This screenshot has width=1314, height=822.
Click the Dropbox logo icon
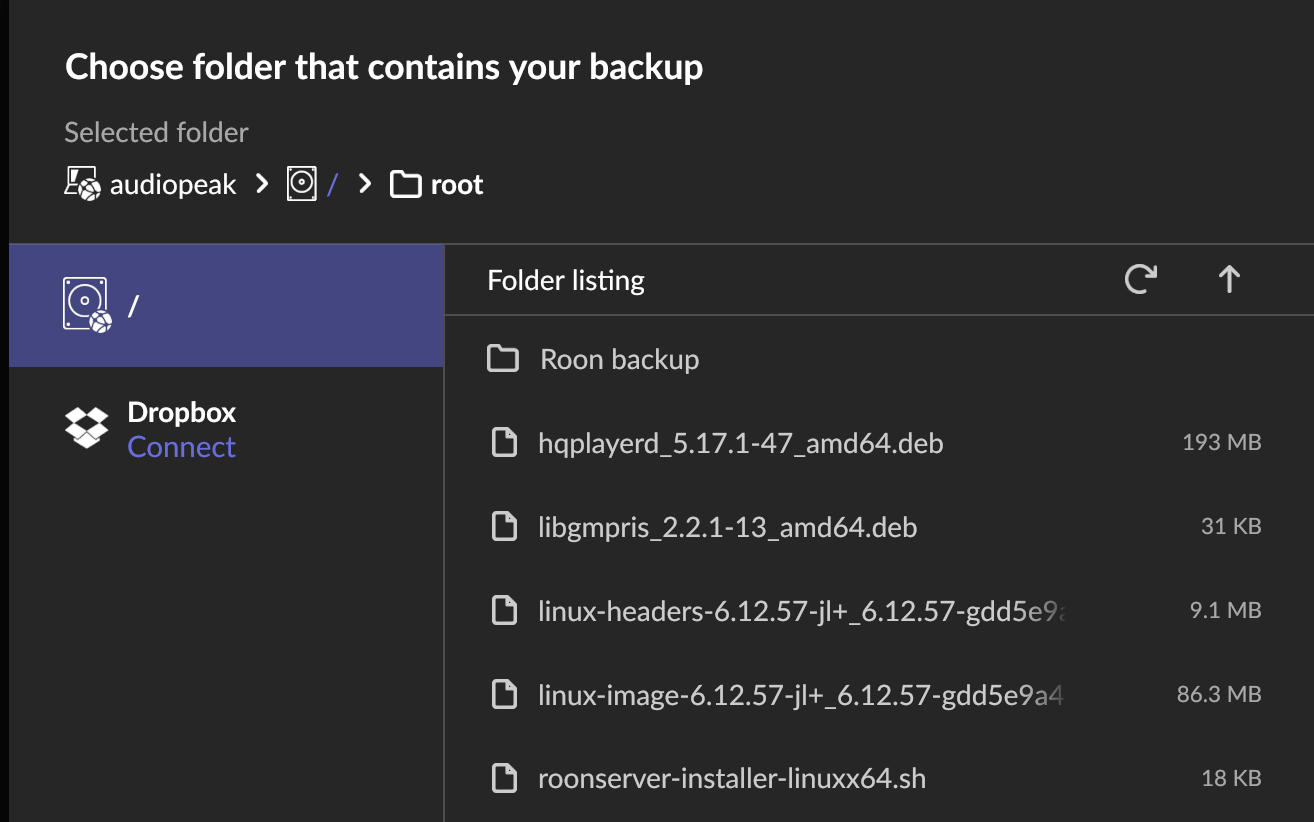point(86,427)
